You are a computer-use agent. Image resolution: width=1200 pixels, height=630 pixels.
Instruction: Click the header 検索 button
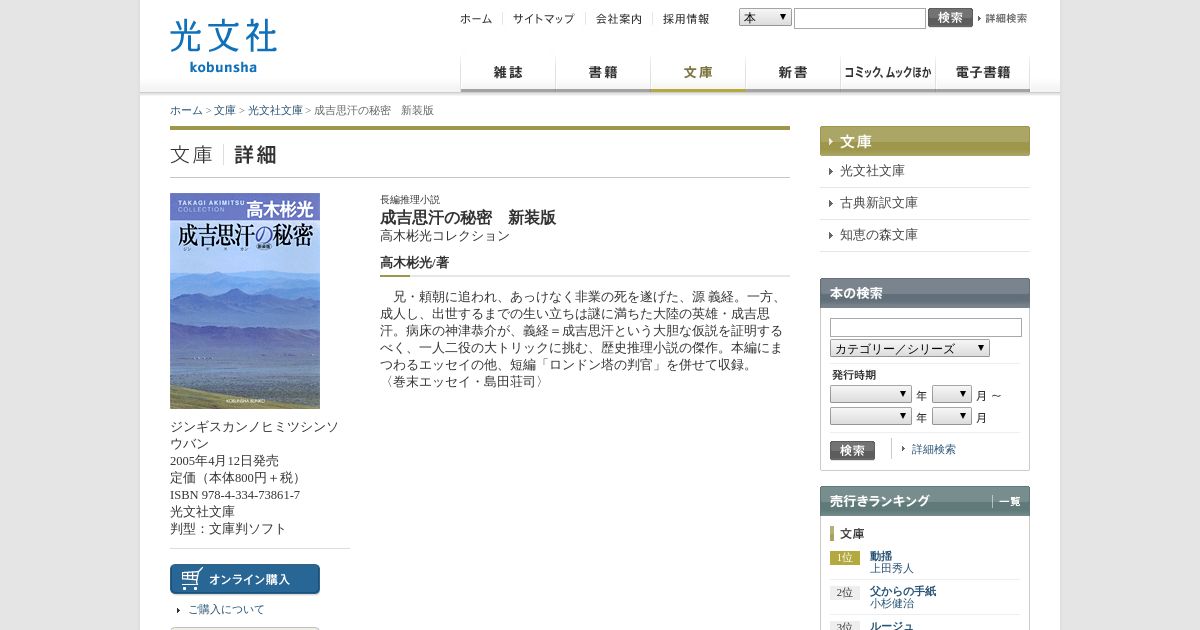tap(950, 17)
